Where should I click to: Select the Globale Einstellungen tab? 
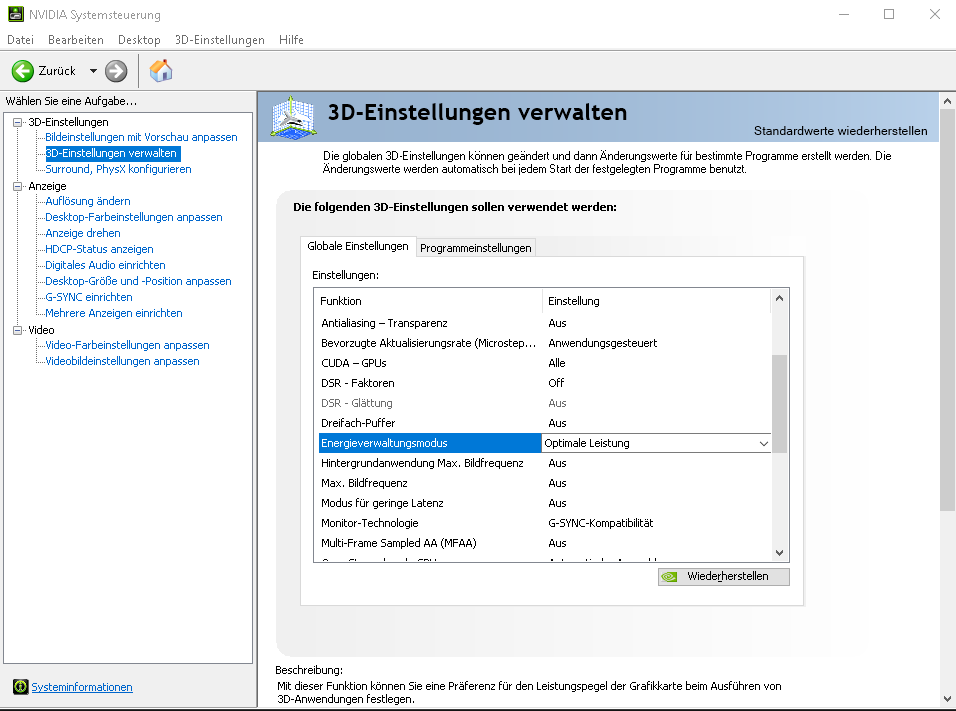point(358,246)
